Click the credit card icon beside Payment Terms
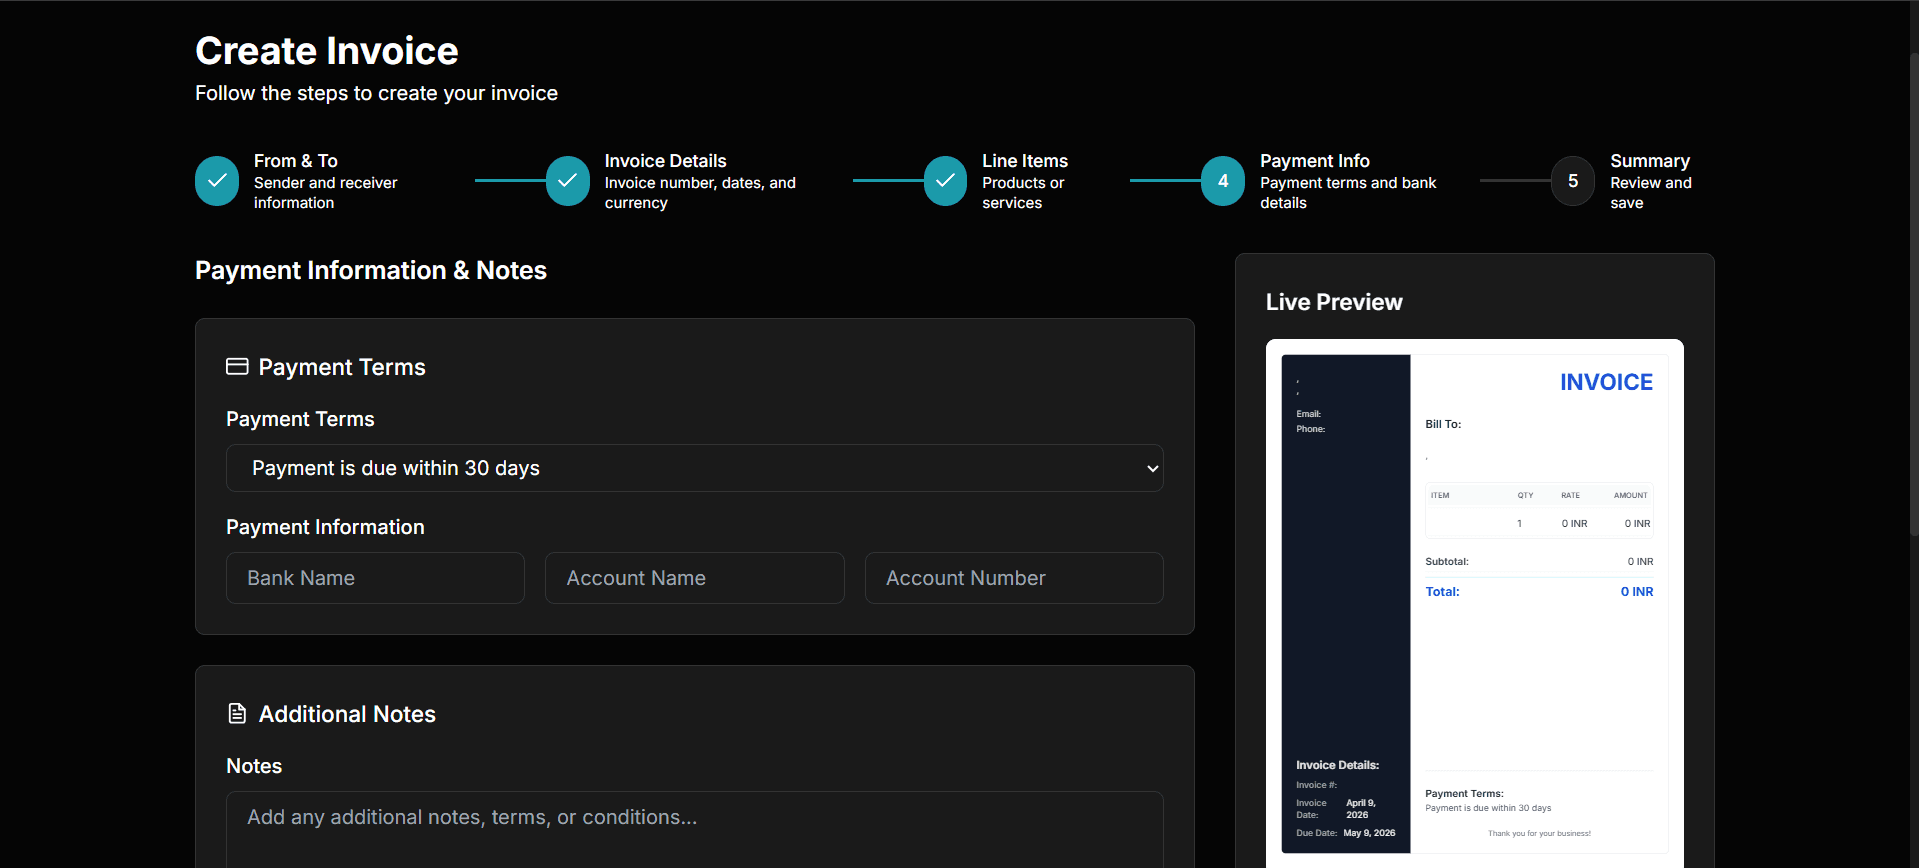Screen dimensions: 1919x868 pos(237,367)
